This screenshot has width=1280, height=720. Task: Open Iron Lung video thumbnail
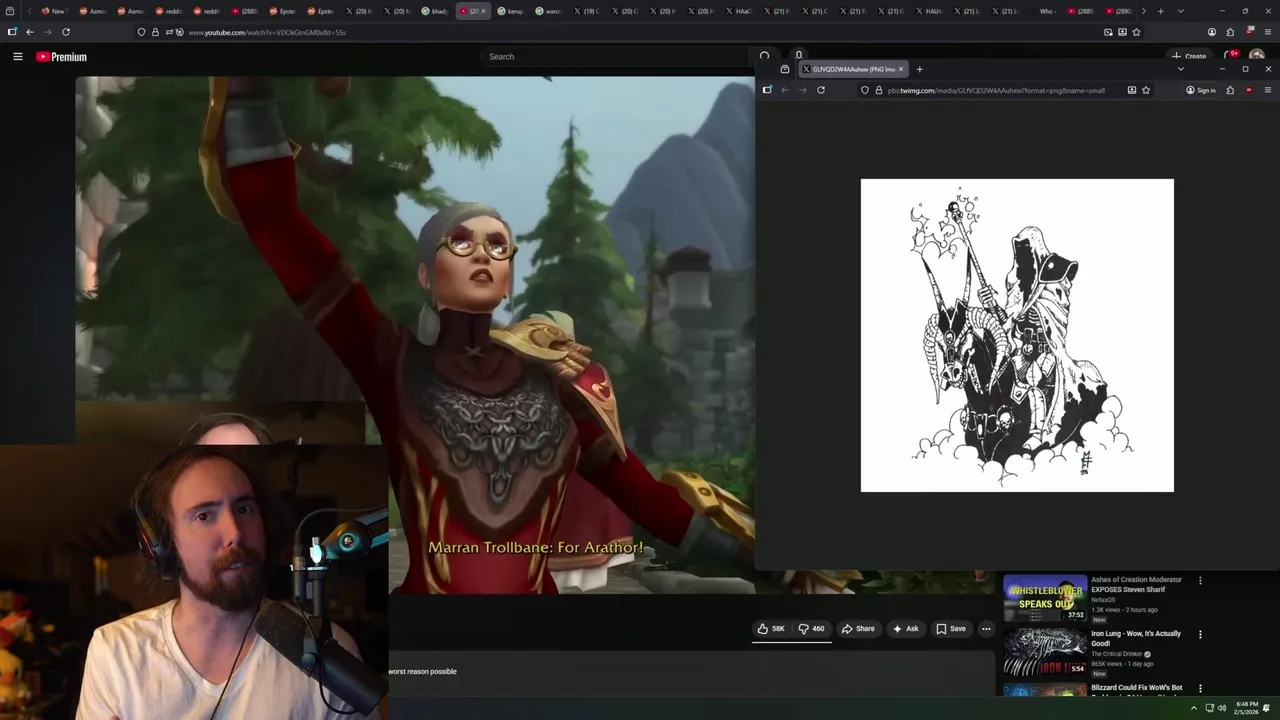(1045, 651)
